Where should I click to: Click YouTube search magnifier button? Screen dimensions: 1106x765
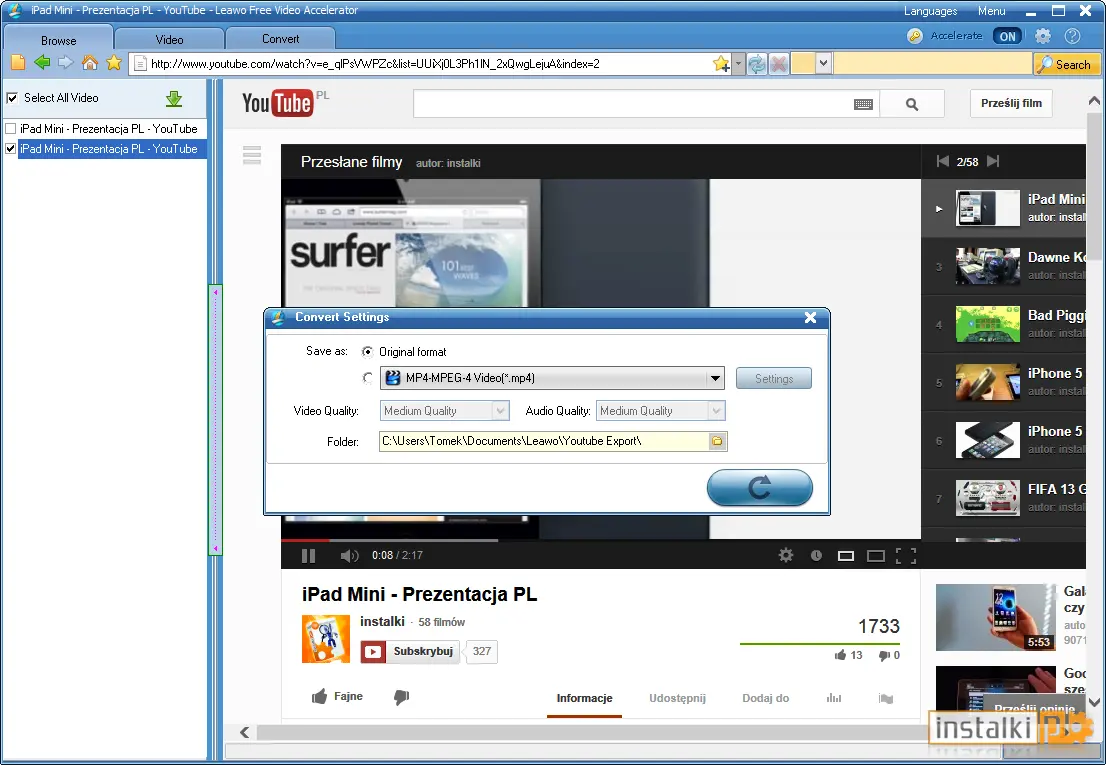(912, 104)
